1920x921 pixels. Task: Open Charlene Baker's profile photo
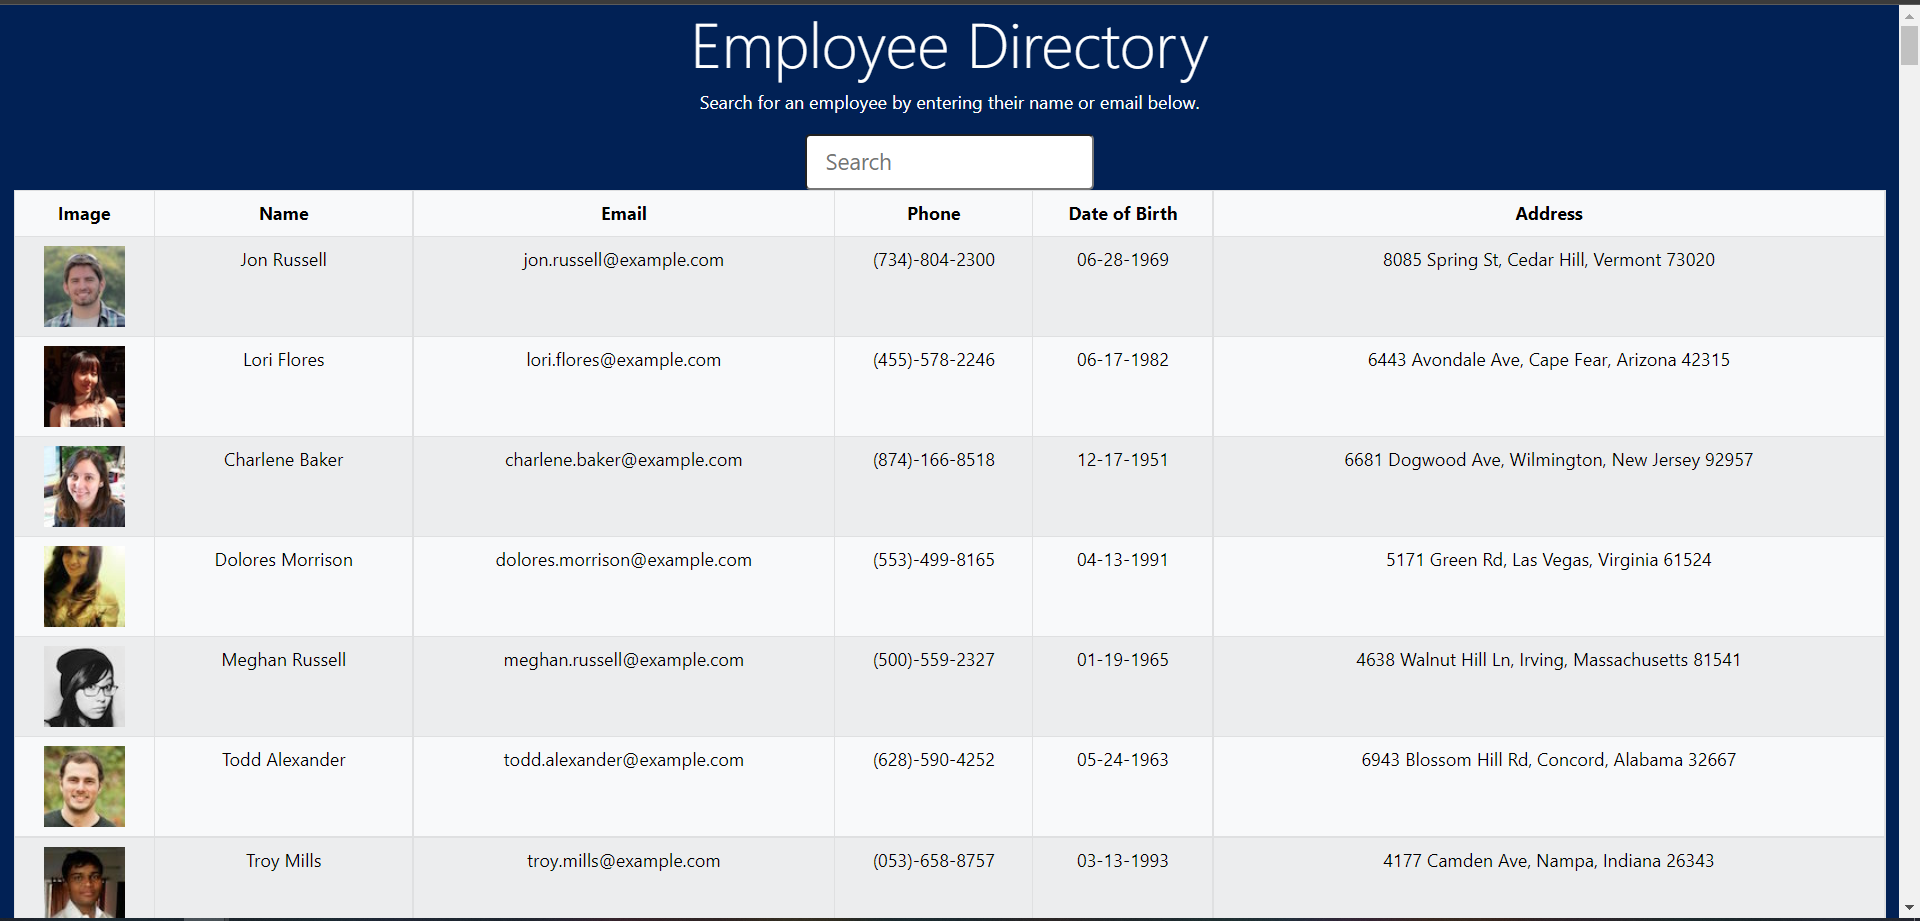[x=84, y=486]
